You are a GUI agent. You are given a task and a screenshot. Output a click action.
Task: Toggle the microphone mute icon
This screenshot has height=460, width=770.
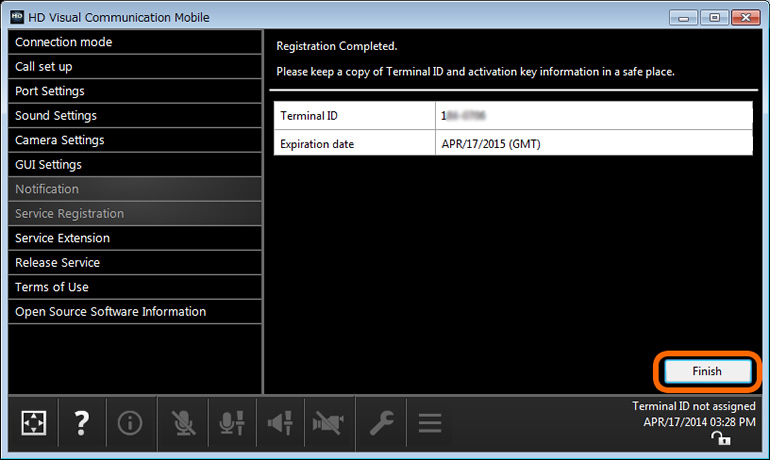click(x=183, y=423)
